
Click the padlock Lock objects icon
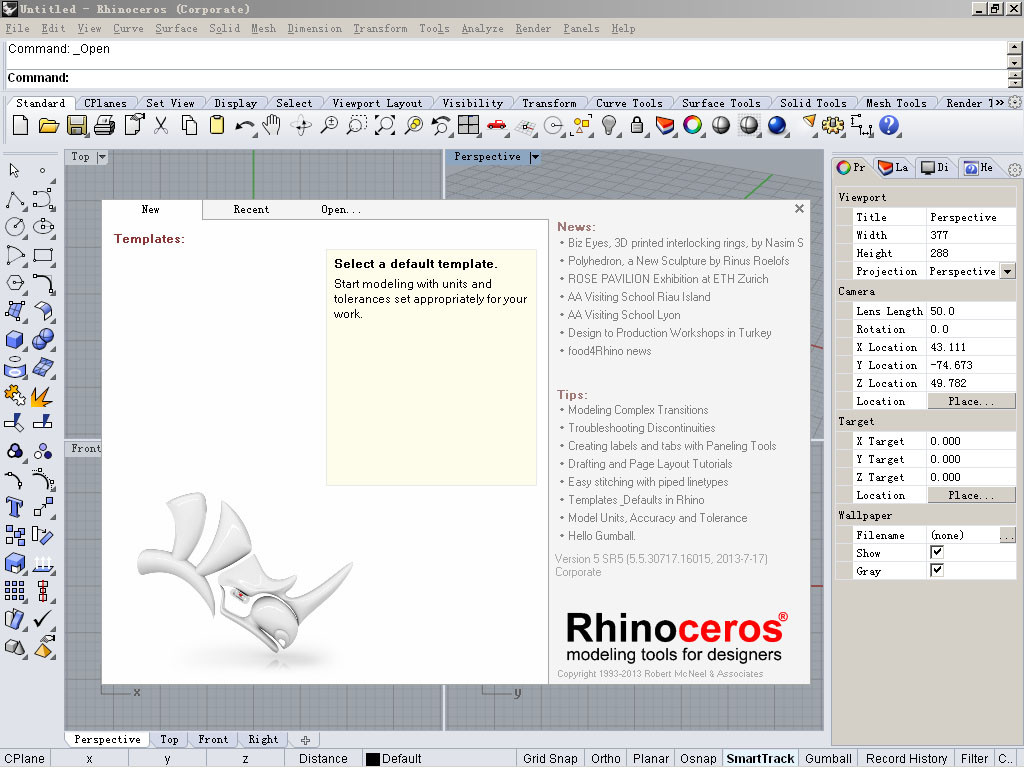click(637, 125)
